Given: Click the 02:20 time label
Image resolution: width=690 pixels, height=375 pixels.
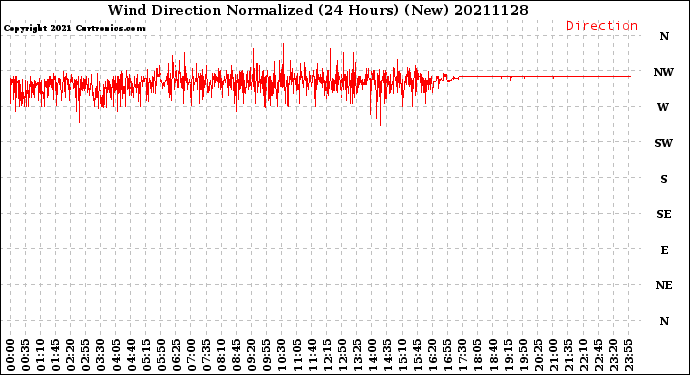Looking at the screenshot, I should 71,355.
